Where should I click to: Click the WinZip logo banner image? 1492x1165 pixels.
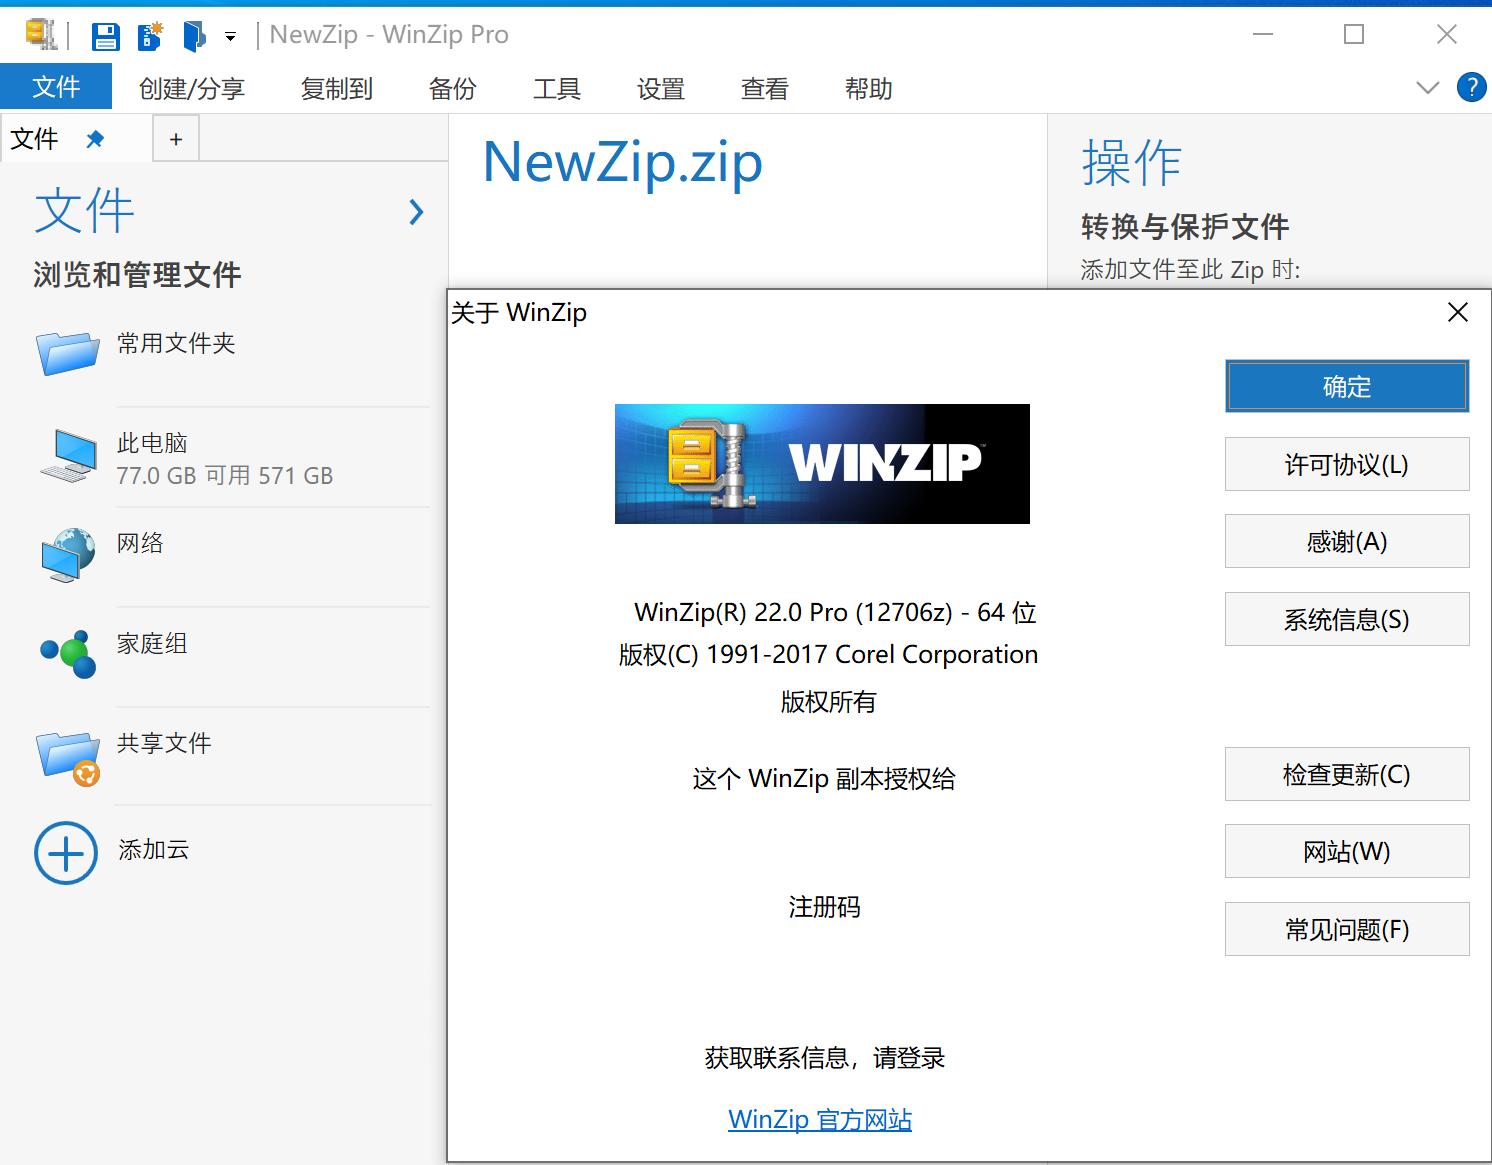click(822, 464)
